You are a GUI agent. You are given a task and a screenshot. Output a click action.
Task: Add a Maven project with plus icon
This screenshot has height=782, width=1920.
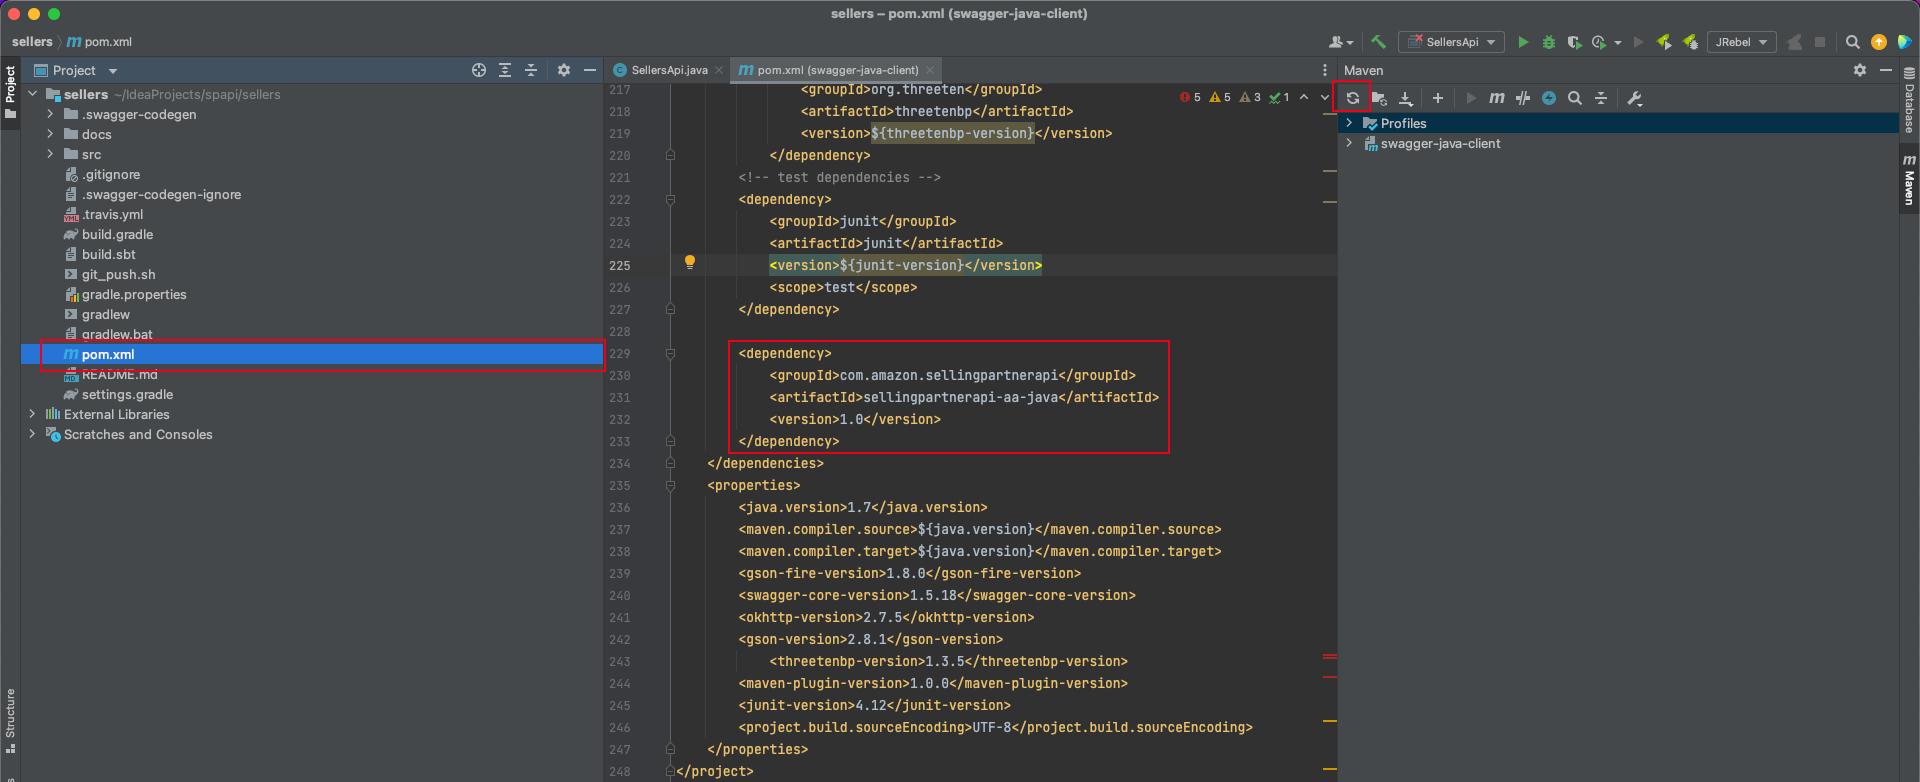[x=1437, y=98]
